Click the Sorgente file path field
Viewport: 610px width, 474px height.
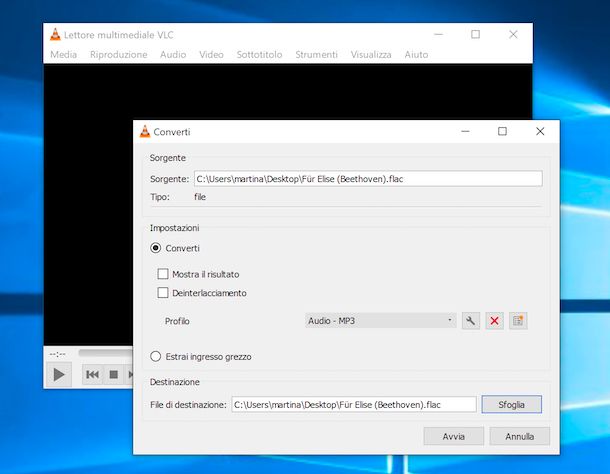pos(368,179)
